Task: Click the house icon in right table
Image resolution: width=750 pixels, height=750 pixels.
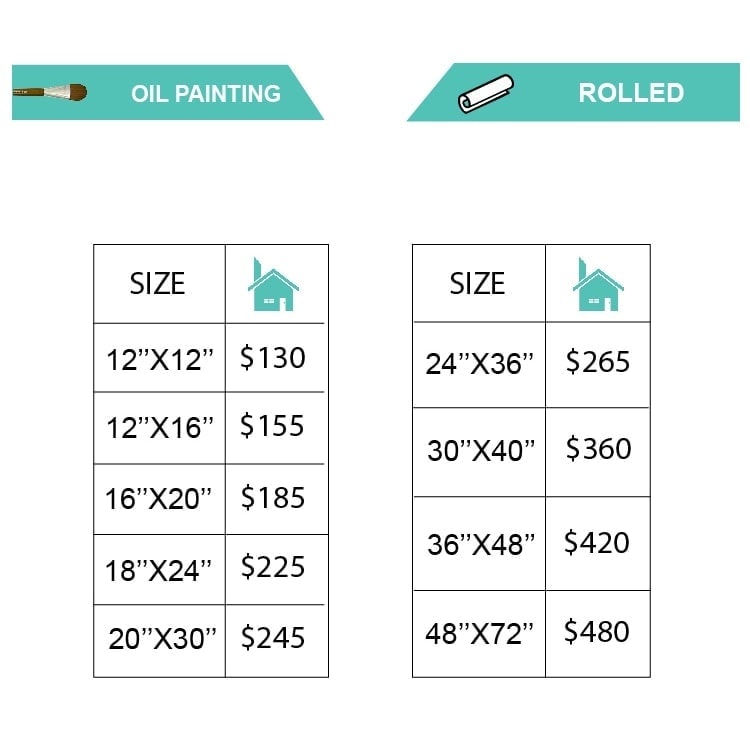Action: 598,285
